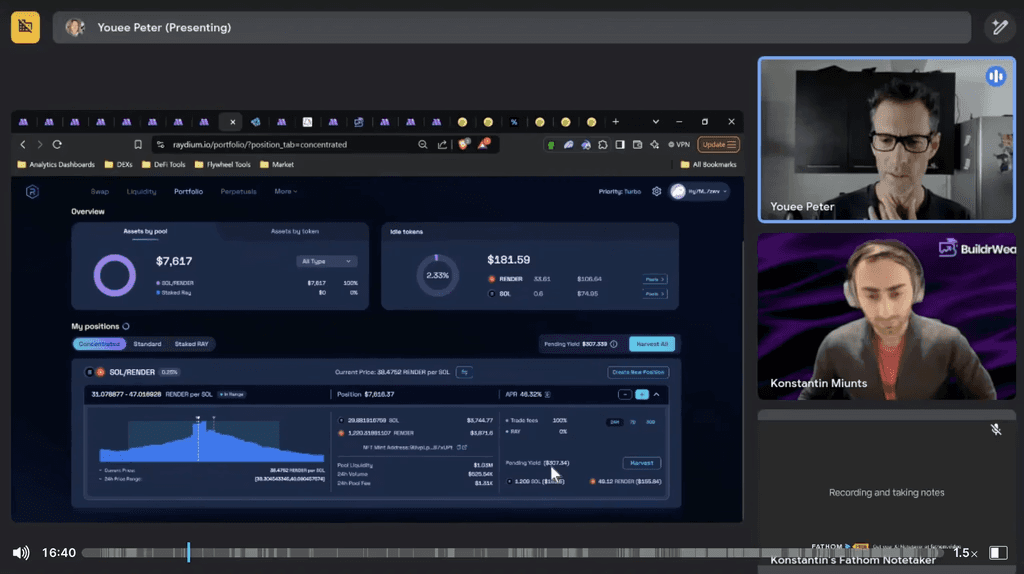Switch to the Assets by token tab
This screenshot has height=574, width=1024.
[295, 231]
